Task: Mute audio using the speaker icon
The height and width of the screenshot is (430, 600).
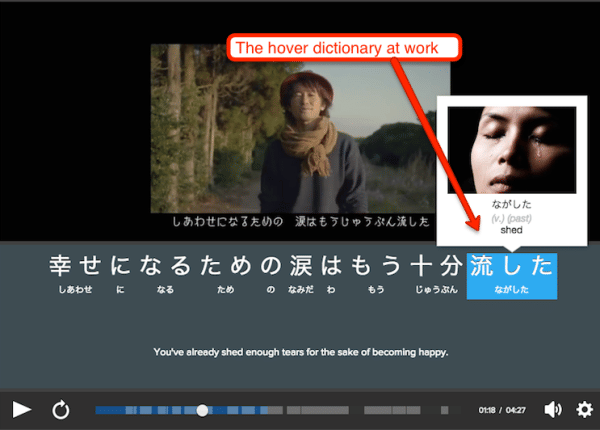Action: pyautogui.click(x=553, y=410)
